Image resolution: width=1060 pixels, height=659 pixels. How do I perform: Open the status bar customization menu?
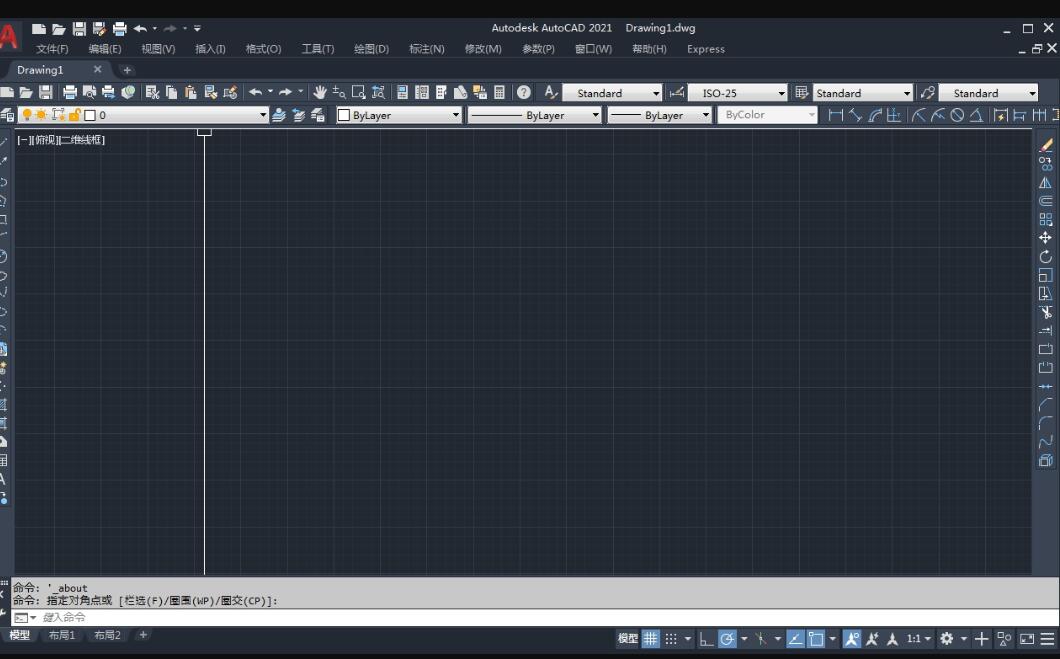[1047, 638]
